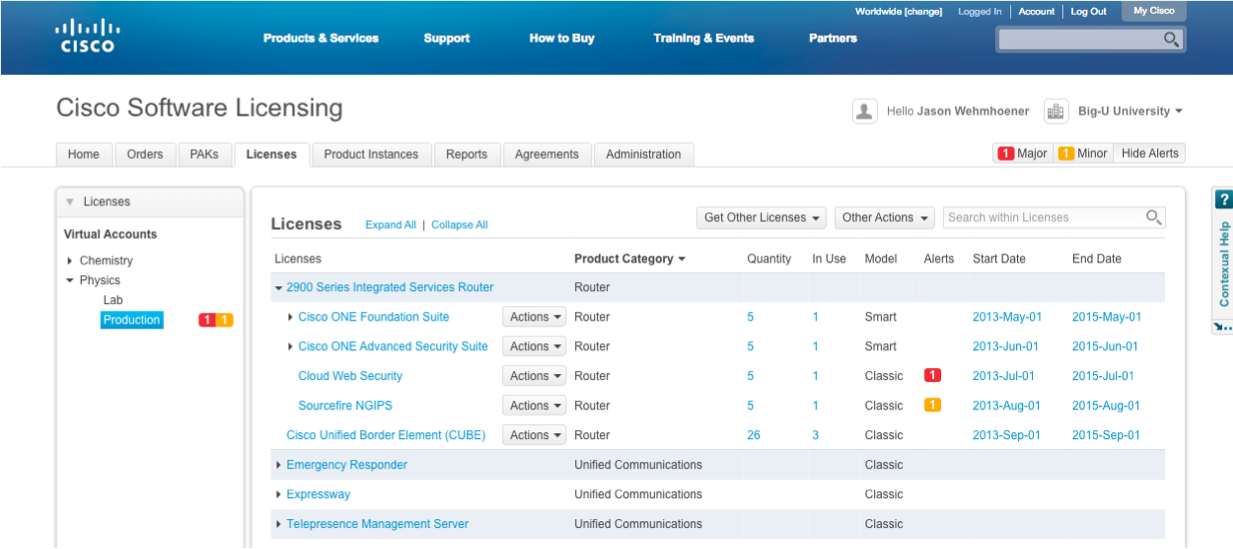Viewport: 1233px width, 549px height.
Task: Open the Other Actions dropdown
Action: pos(885,217)
